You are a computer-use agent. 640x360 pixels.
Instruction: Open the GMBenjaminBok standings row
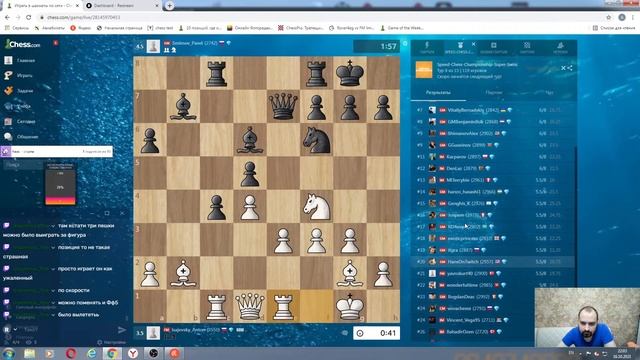[493, 122]
